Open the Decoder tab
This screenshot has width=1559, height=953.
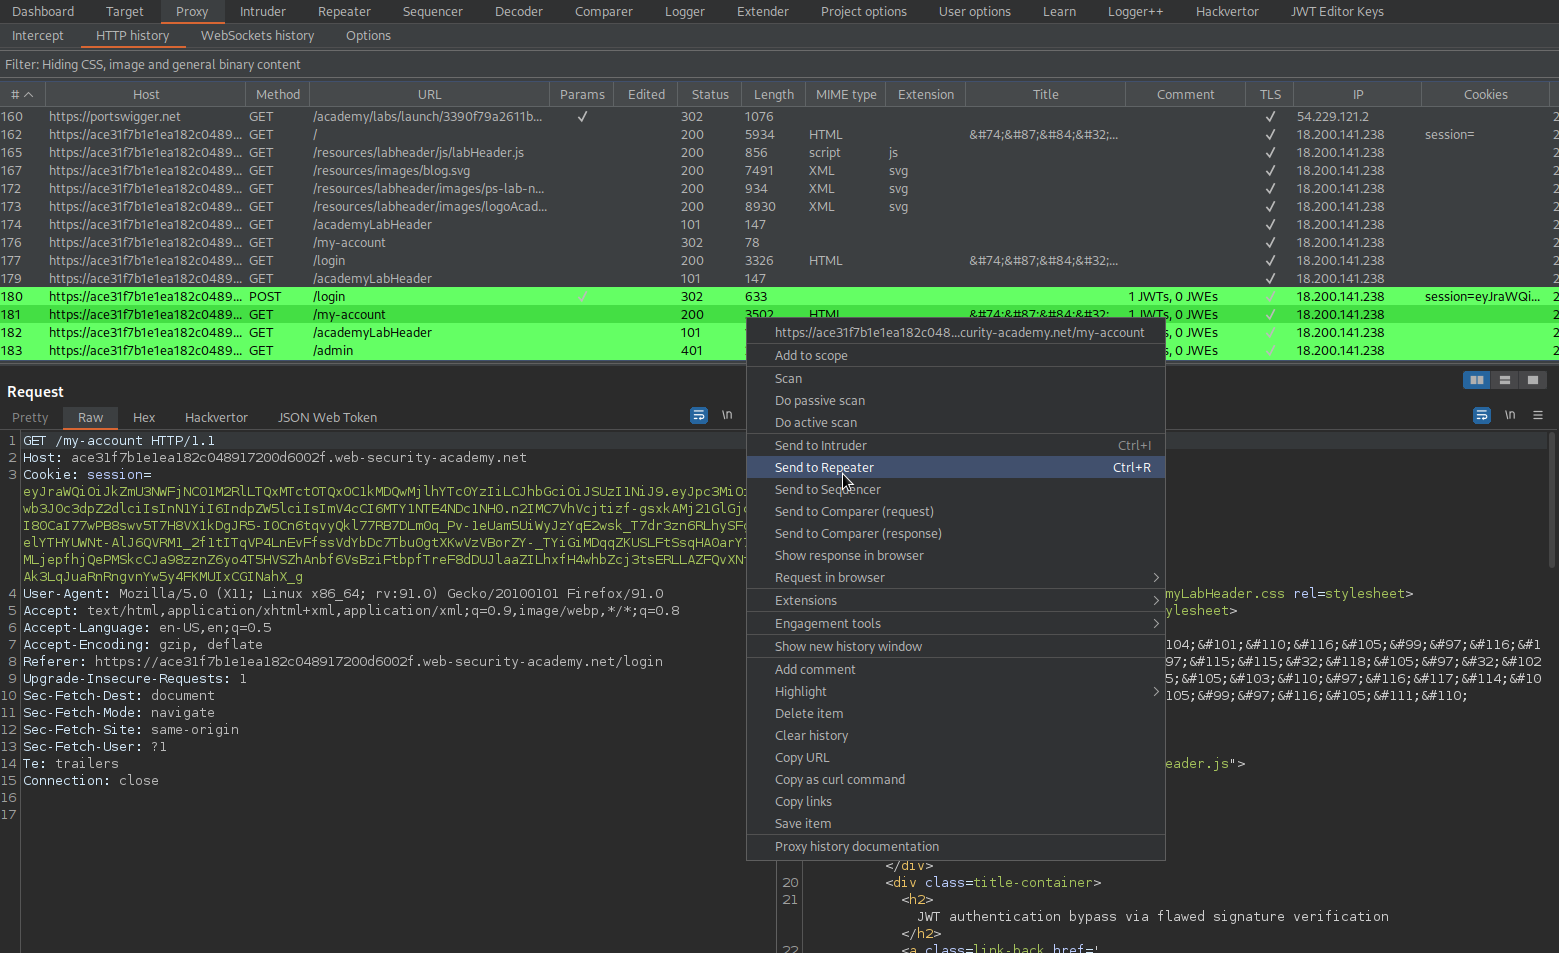519,12
